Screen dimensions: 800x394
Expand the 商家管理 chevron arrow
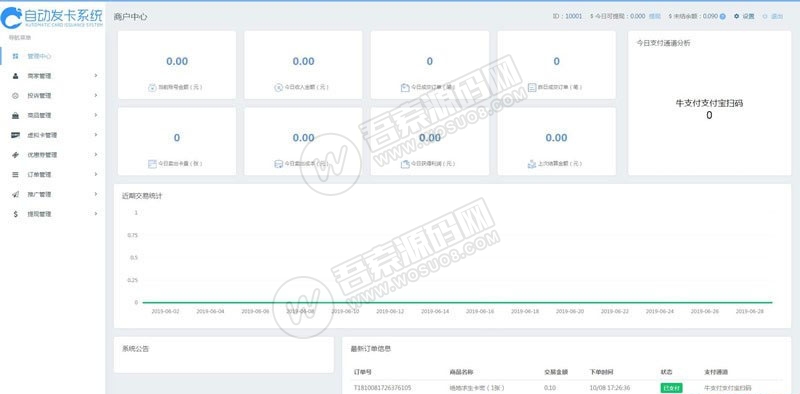pyautogui.click(x=96, y=76)
